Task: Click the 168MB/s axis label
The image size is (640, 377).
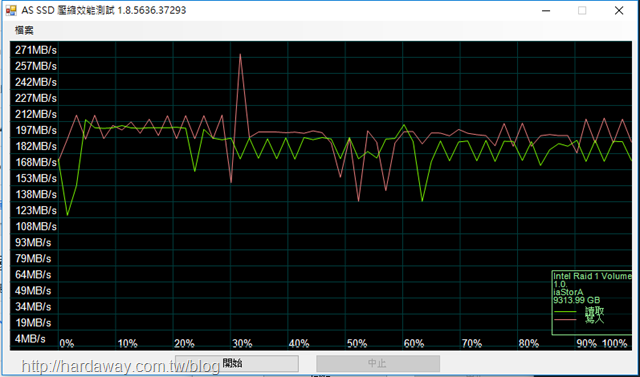Action: pos(36,162)
